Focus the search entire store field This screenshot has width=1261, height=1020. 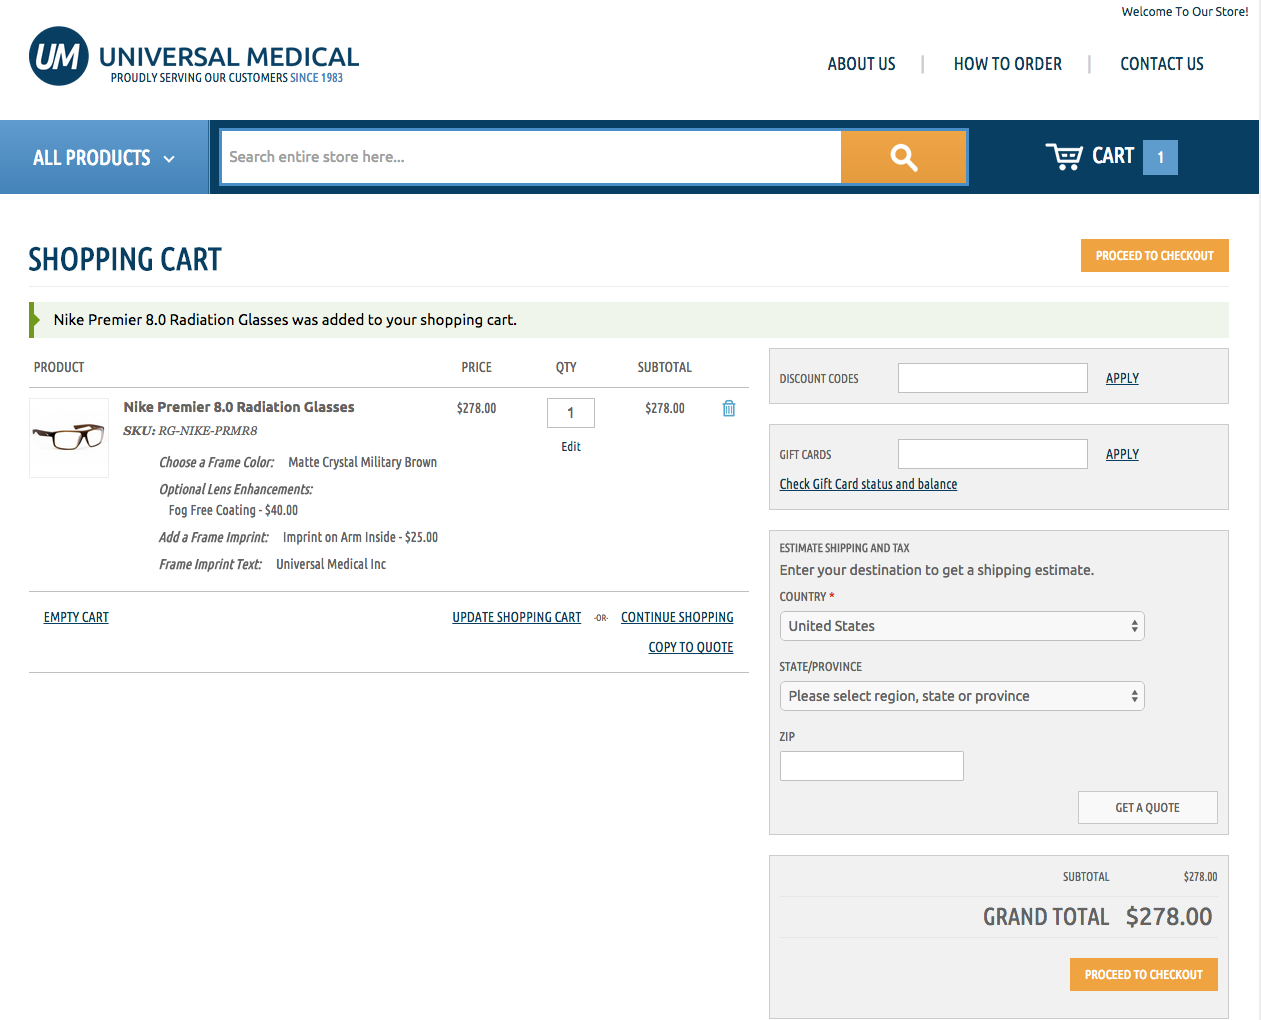[531, 157]
